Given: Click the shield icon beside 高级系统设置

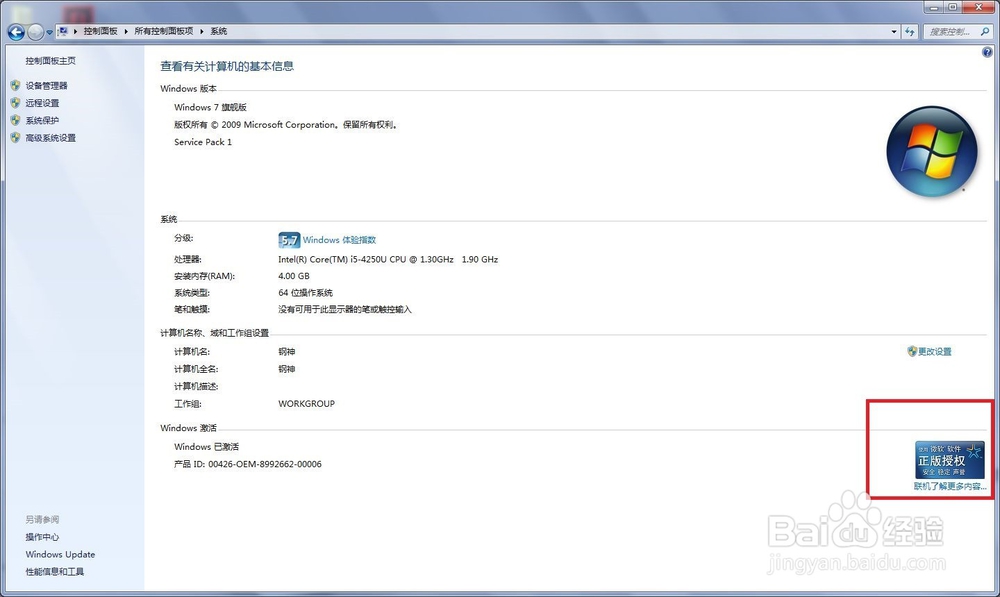Looking at the screenshot, I should pos(15,137).
